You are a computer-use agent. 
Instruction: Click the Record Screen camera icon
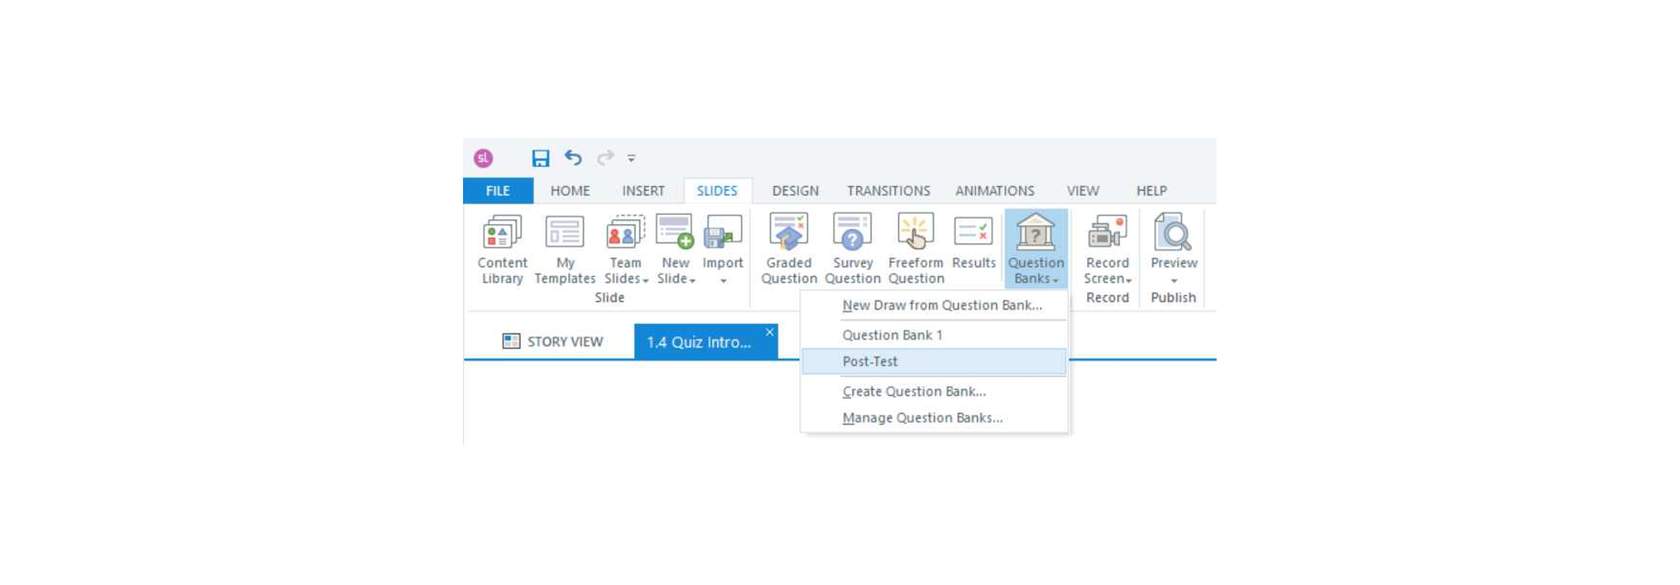(x=1107, y=232)
